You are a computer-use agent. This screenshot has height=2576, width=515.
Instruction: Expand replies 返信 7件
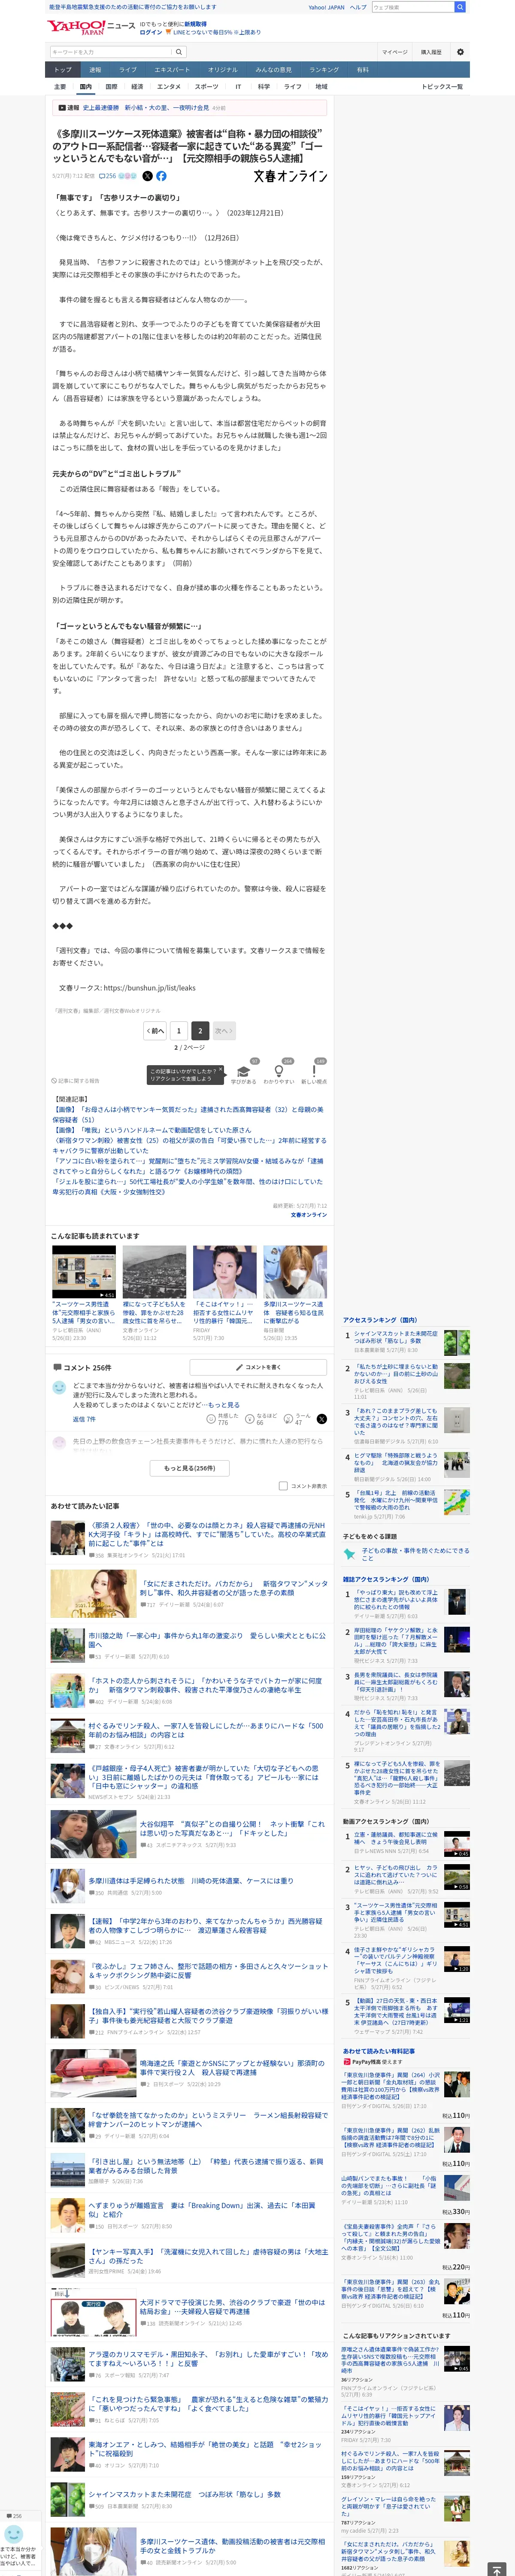click(84, 1419)
